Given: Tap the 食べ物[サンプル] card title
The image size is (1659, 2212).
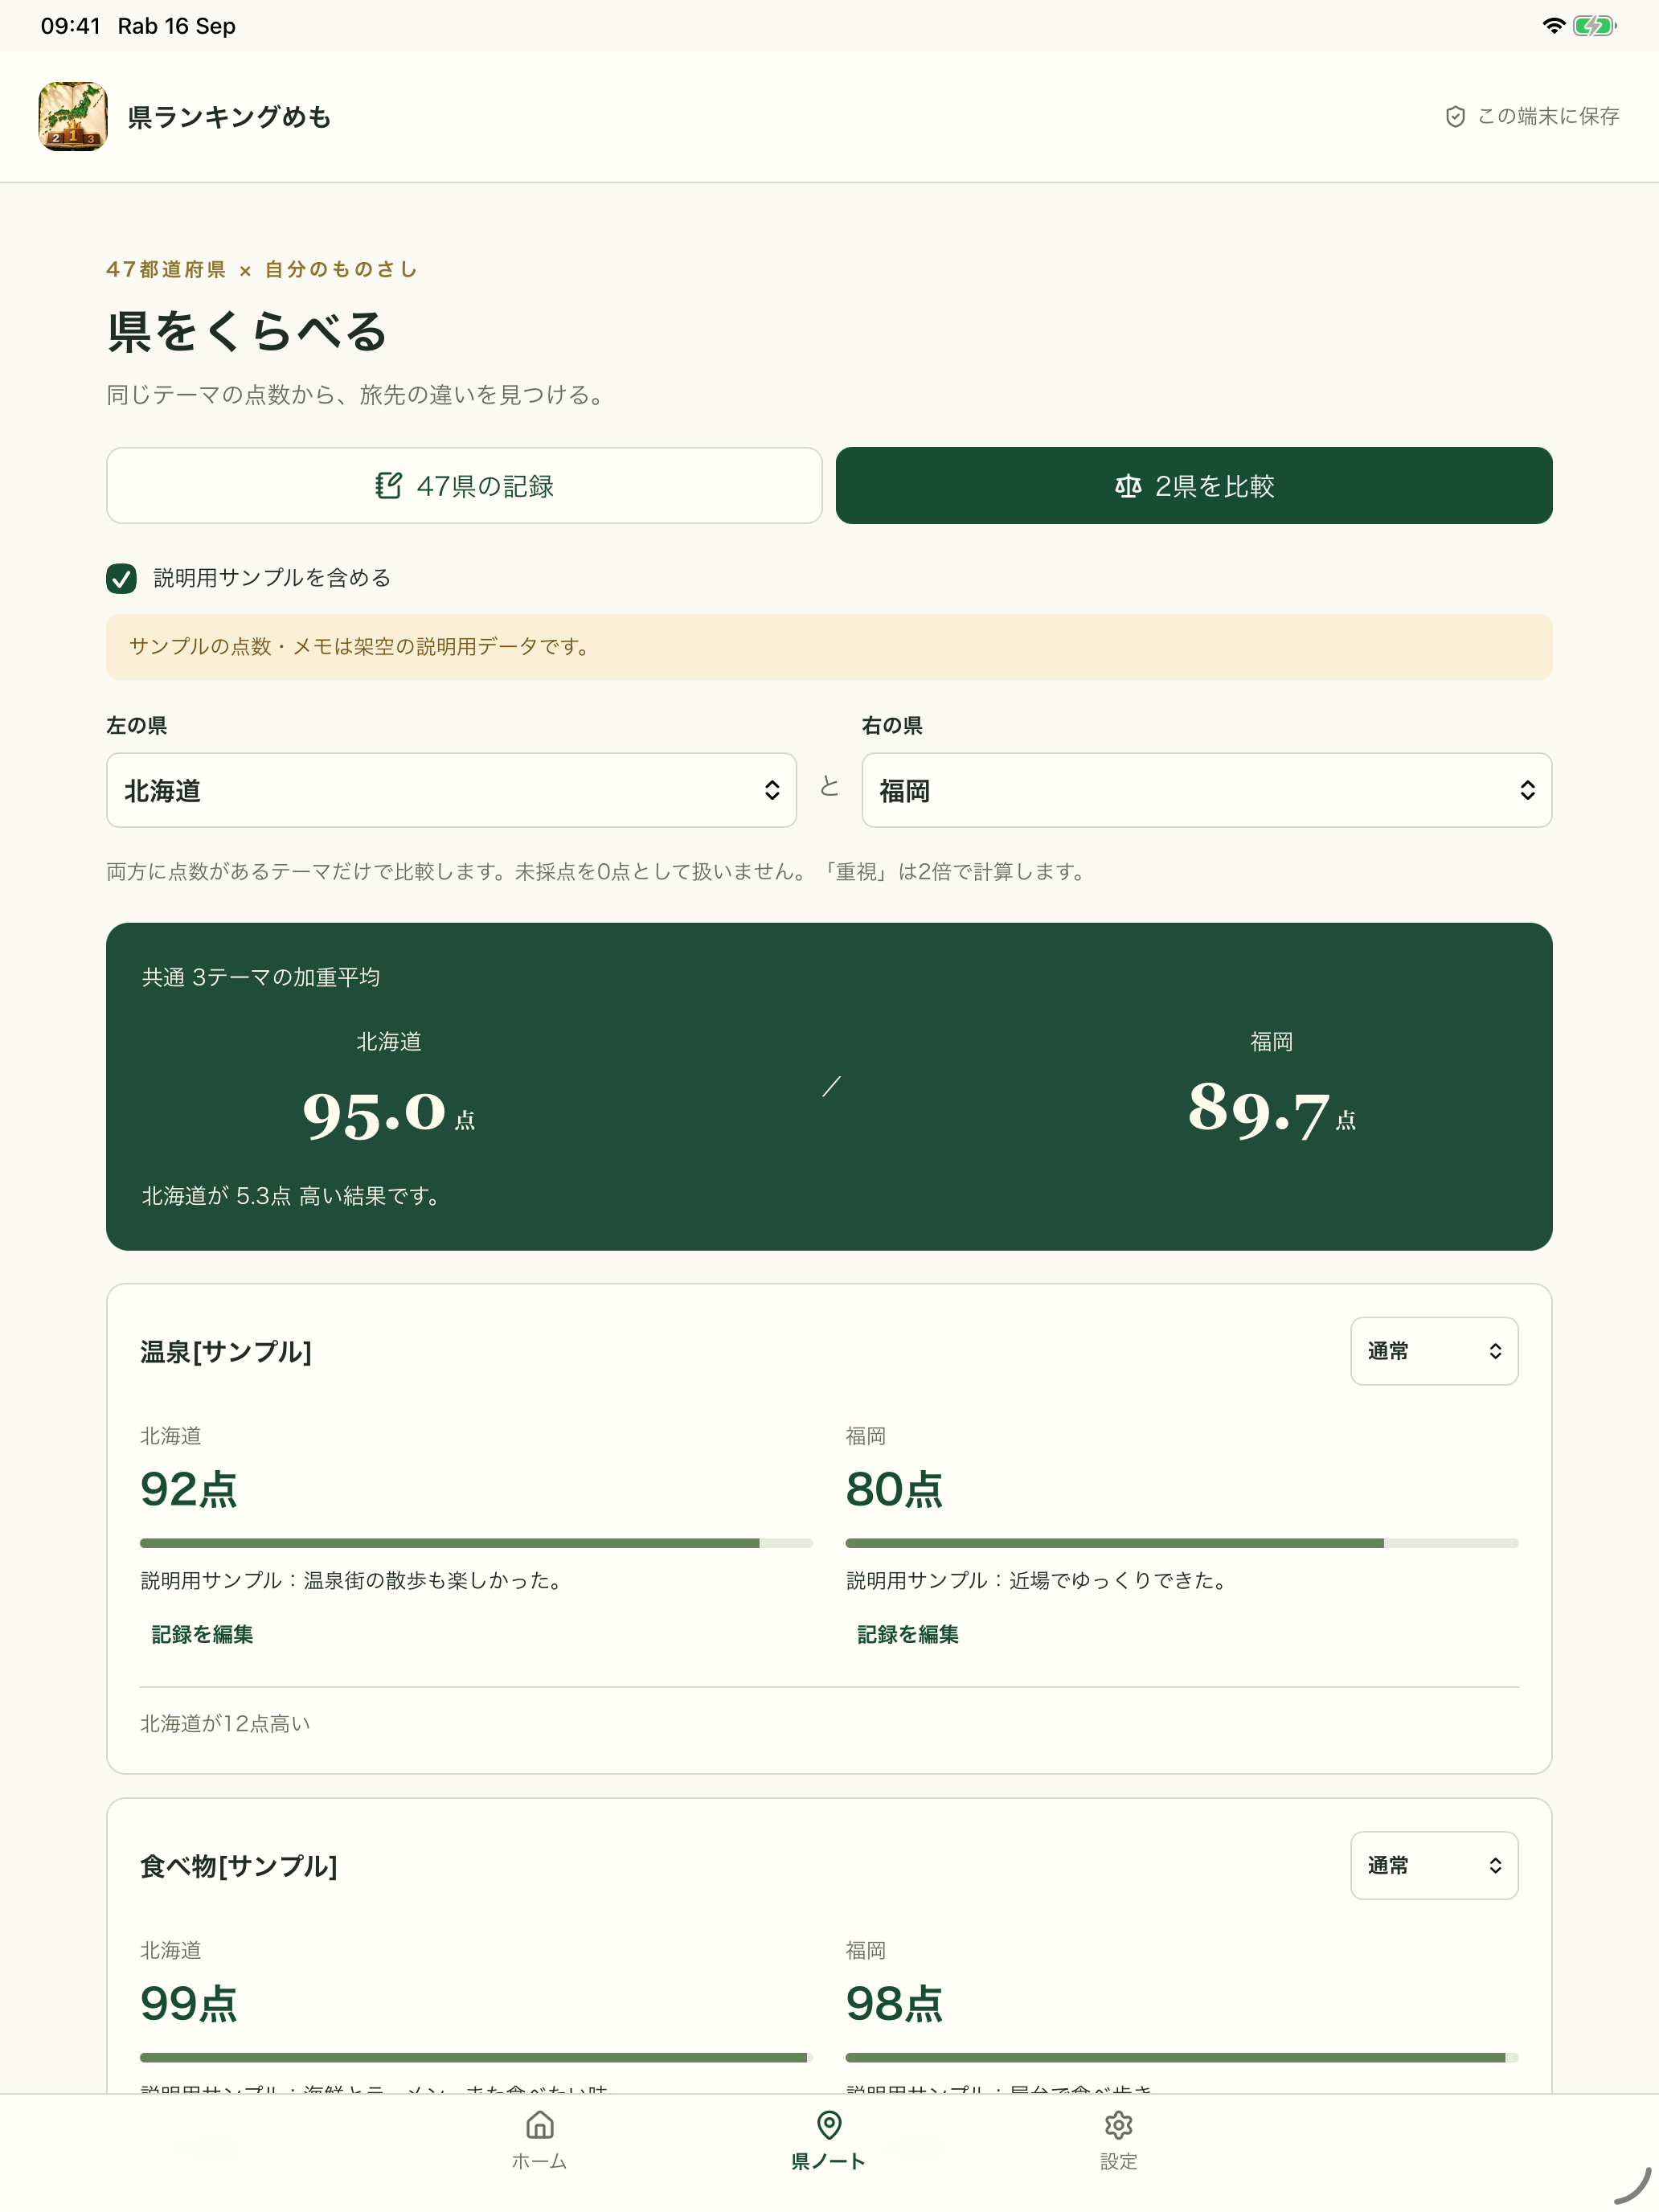Looking at the screenshot, I should pos(239,1866).
